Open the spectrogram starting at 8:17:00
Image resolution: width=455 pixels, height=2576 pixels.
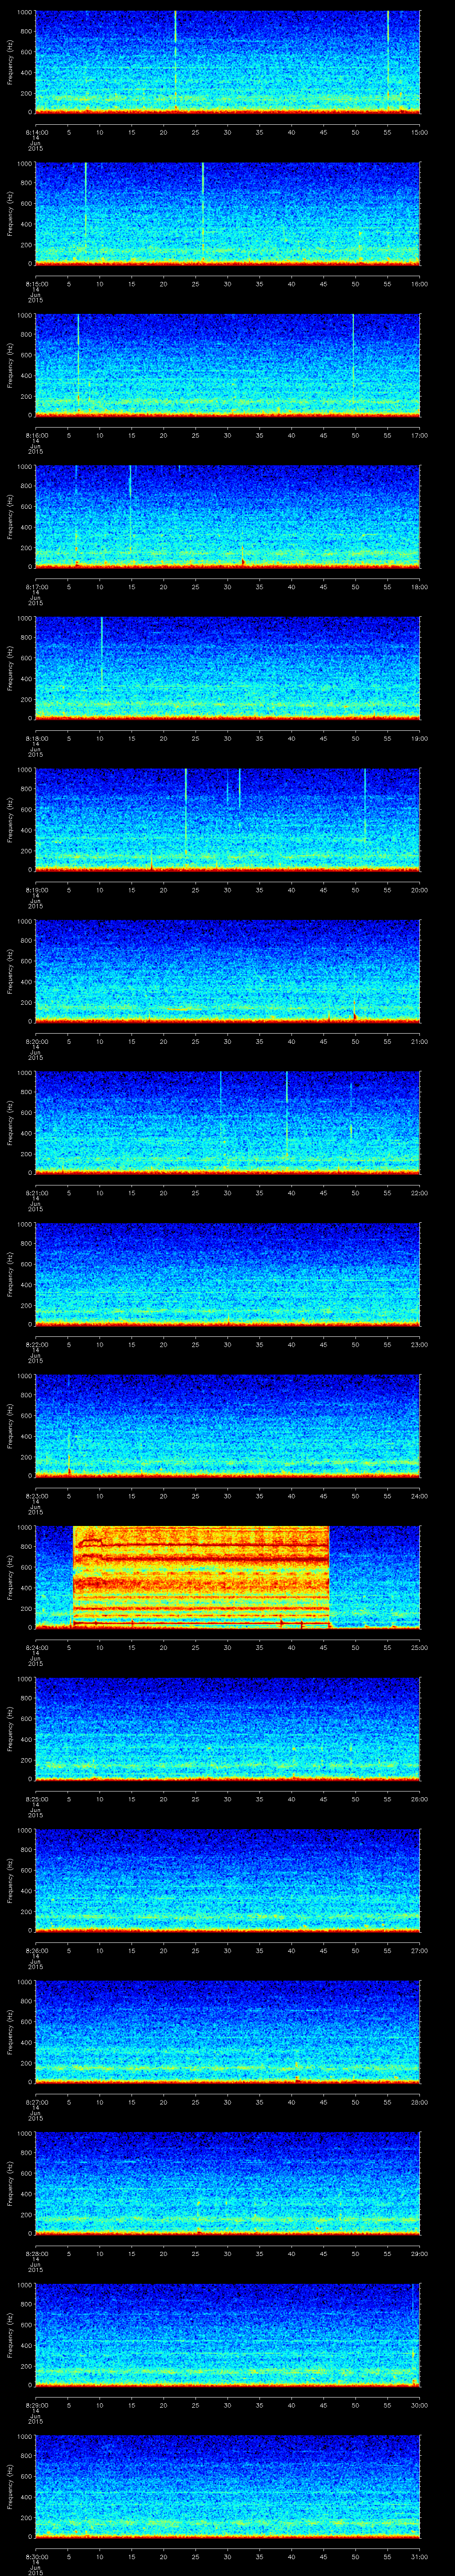click(227, 516)
